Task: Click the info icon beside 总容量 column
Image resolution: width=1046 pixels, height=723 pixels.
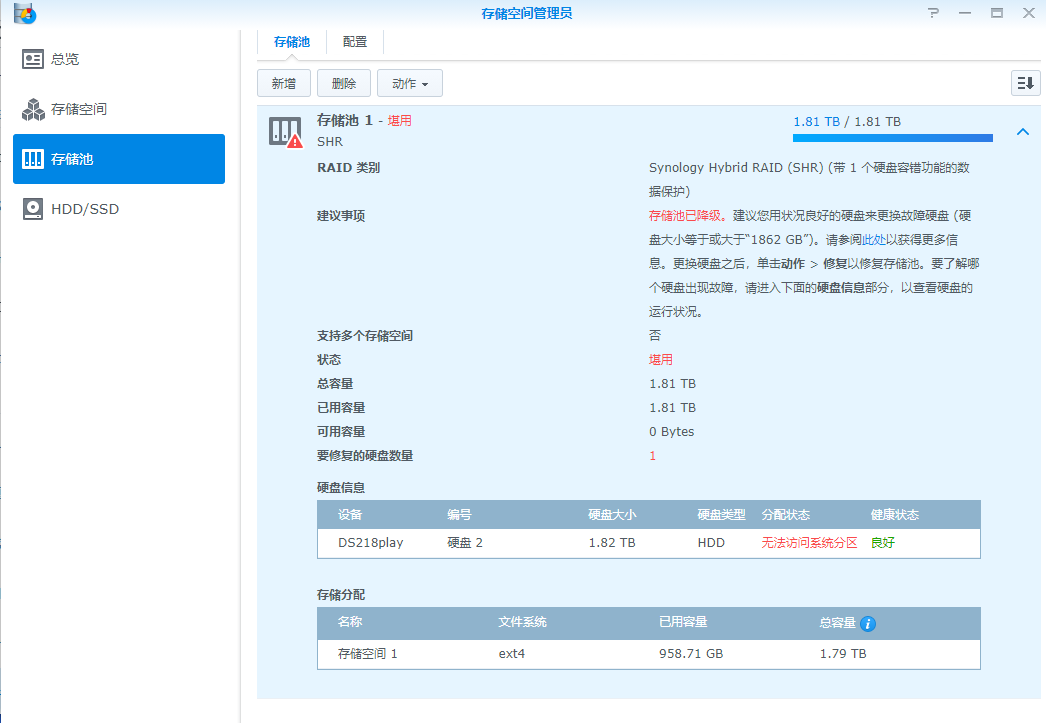Action: [x=868, y=624]
